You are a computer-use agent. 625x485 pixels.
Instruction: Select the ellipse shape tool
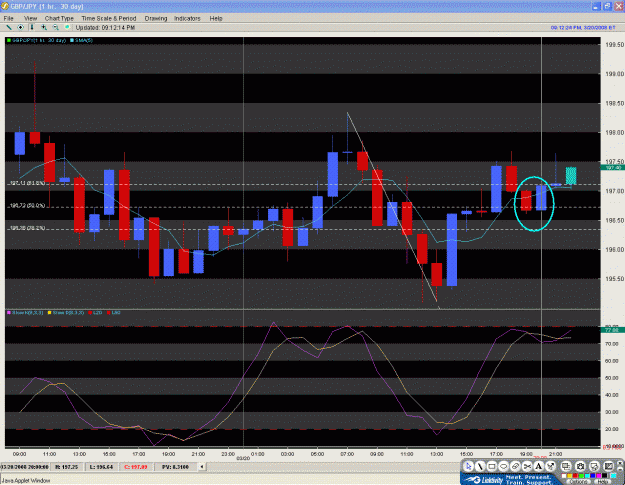504,466
